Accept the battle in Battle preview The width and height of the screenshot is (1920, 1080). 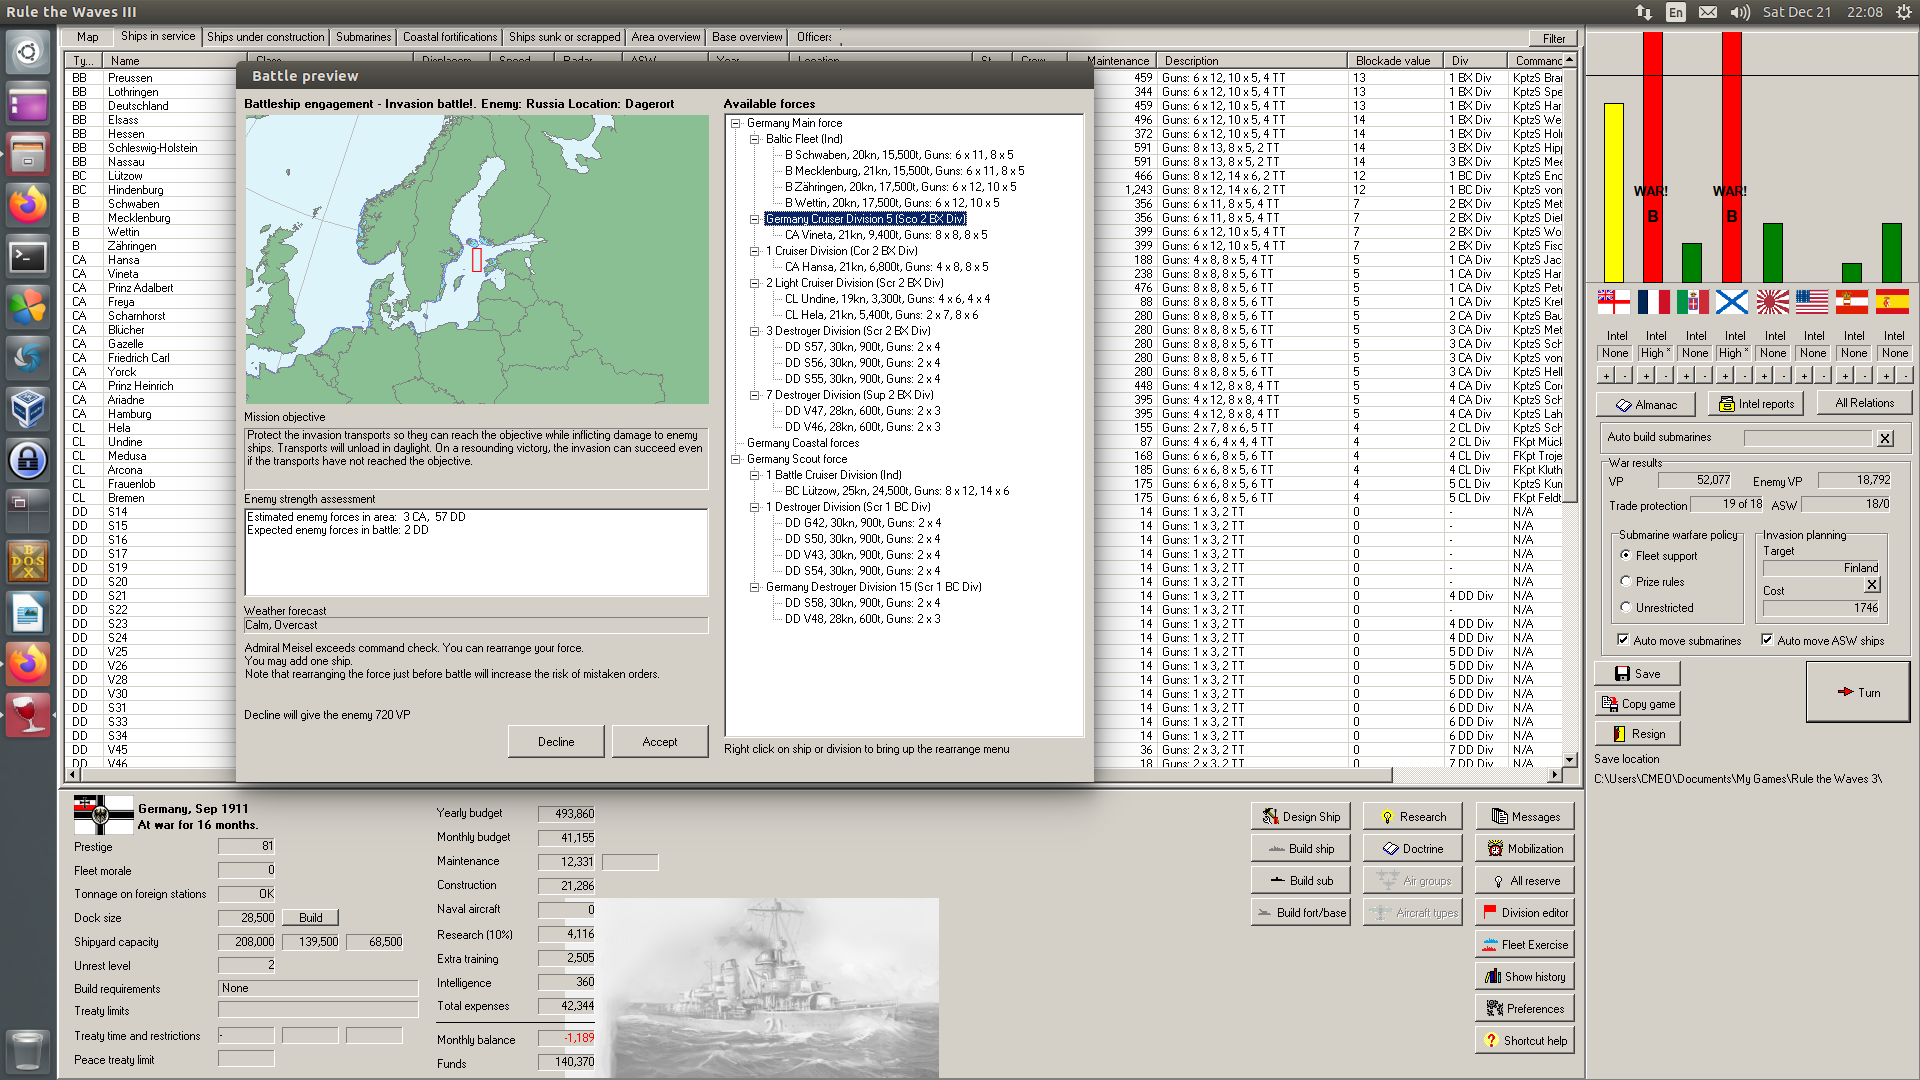pyautogui.click(x=660, y=742)
